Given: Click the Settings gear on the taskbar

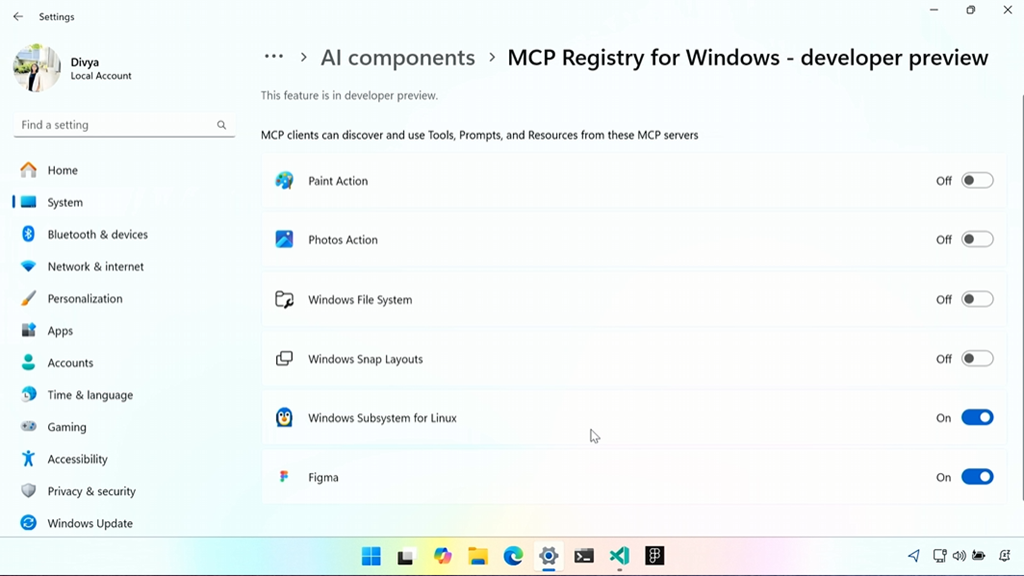Looking at the screenshot, I should 549,556.
